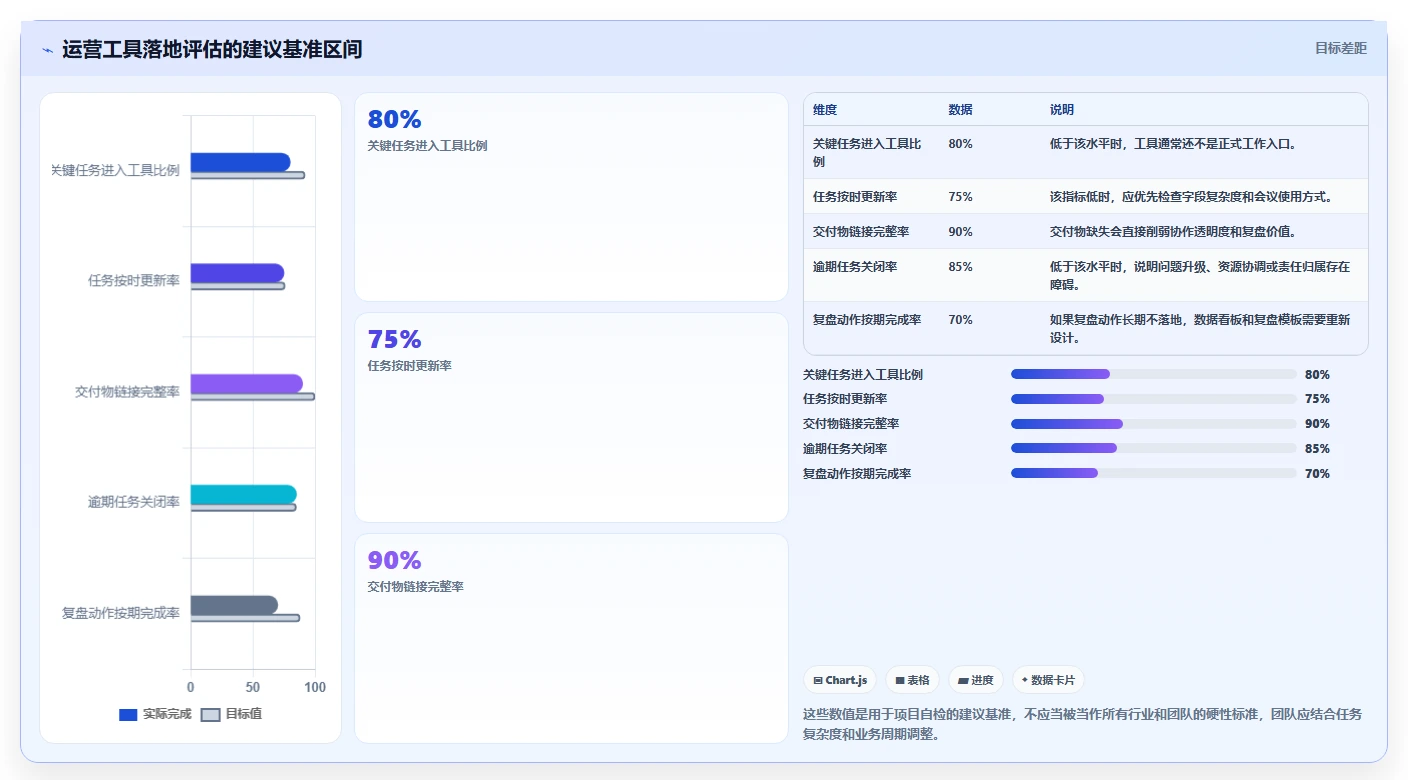Image resolution: width=1408 pixels, height=780 pixels.
Task: Click description 交付物缺失会直接削弱协作透明度和复盘价值
Action: point(1173,232)
